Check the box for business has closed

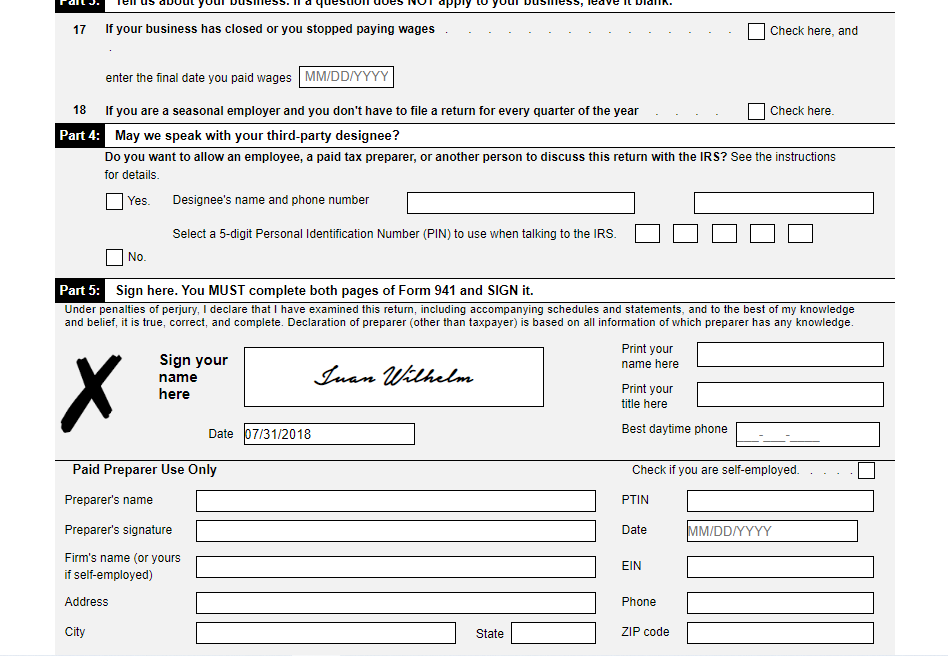click(756, 31)
